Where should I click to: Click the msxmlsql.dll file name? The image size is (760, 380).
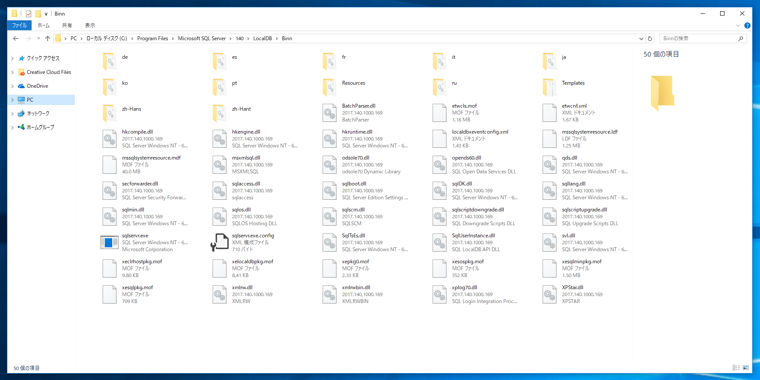246,158
